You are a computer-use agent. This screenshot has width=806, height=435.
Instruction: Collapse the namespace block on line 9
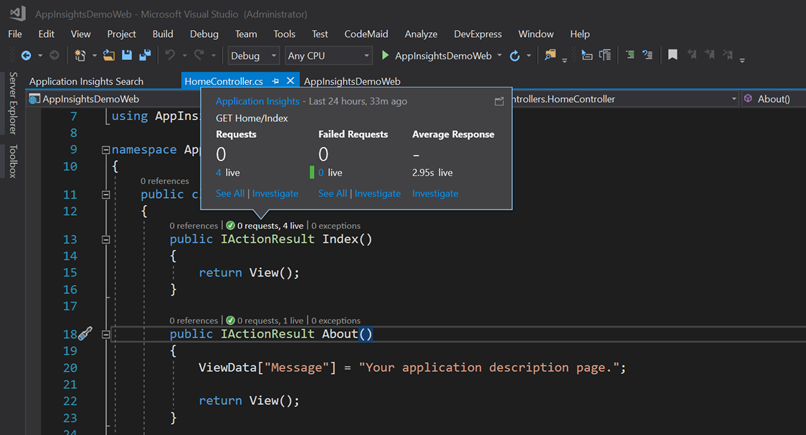[x=106, y=150]
